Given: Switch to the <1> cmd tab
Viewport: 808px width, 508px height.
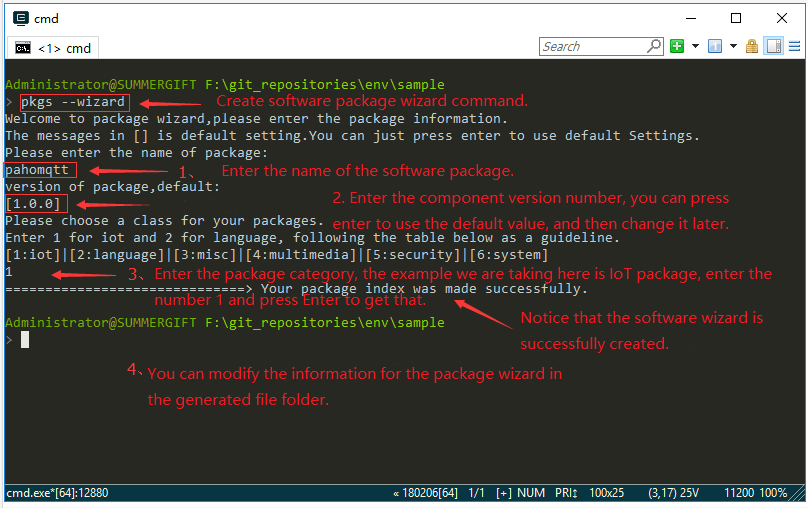Looking at the screenshot, I should coord(54,48).
